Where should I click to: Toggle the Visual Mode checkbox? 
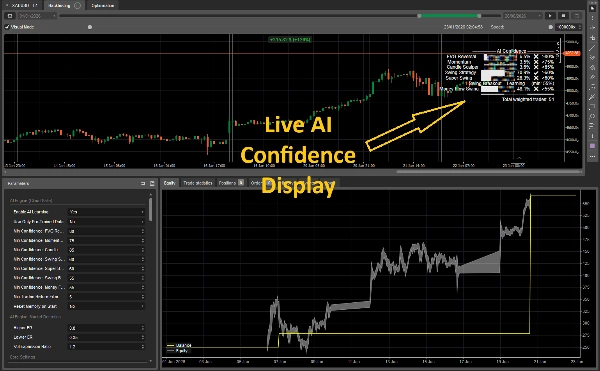tap(7, 27)
